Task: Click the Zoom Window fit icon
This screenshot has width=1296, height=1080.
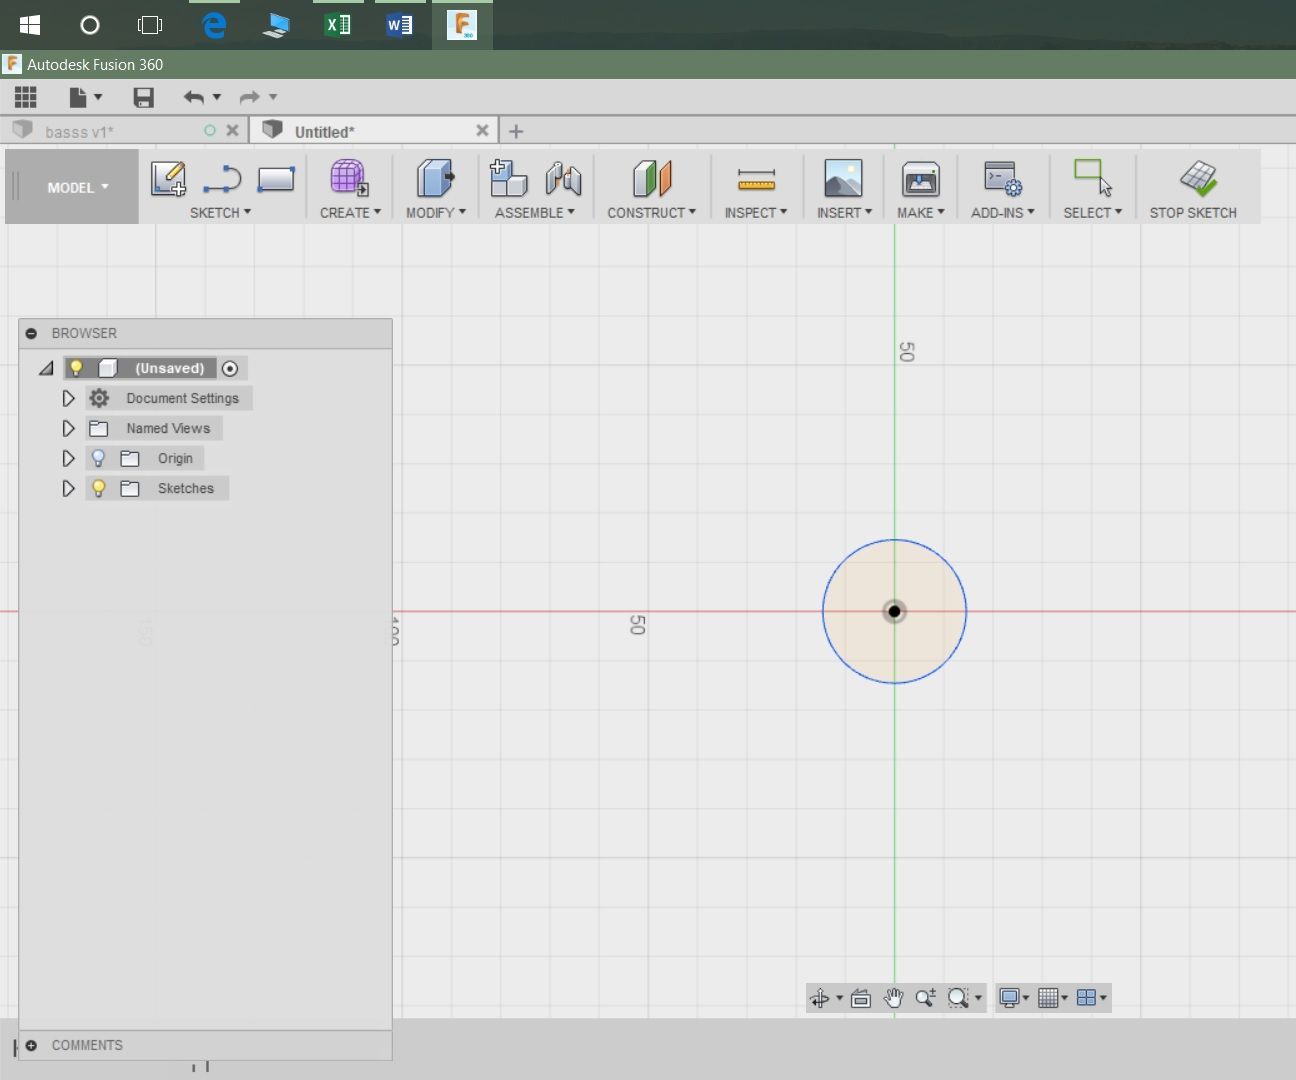Action: 958,998
